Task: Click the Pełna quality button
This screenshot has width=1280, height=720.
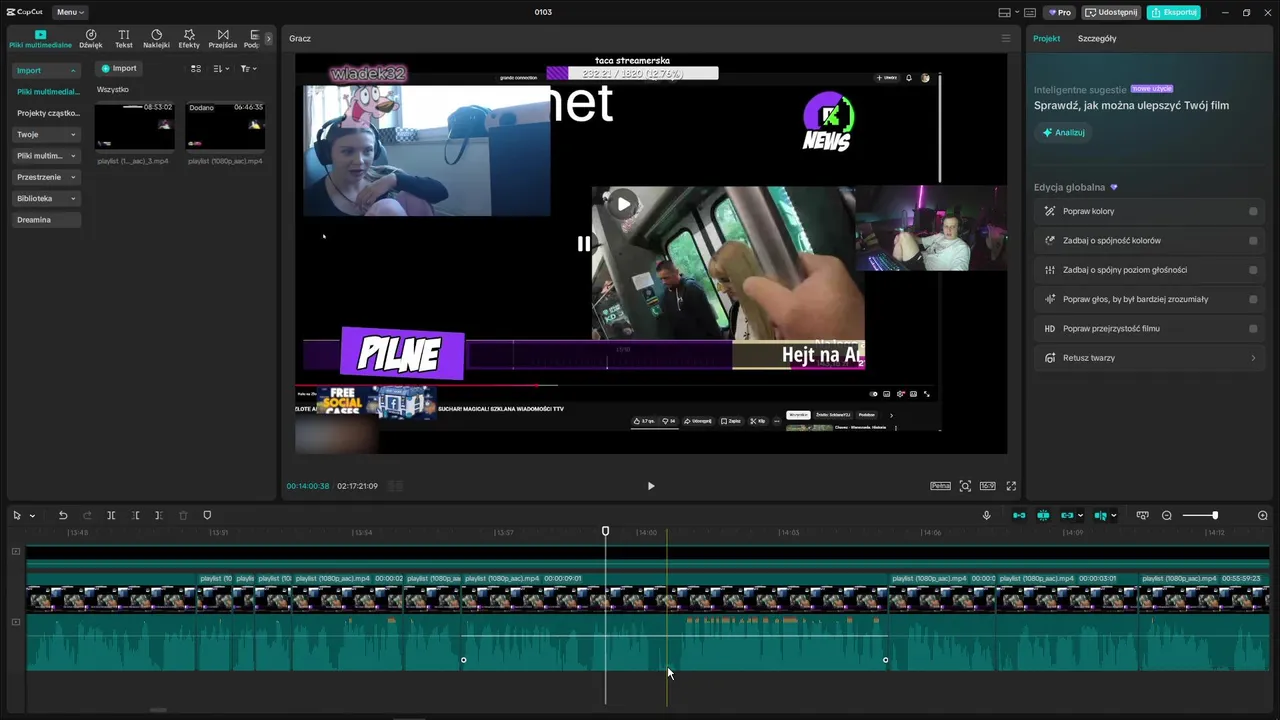Action: 940,486
